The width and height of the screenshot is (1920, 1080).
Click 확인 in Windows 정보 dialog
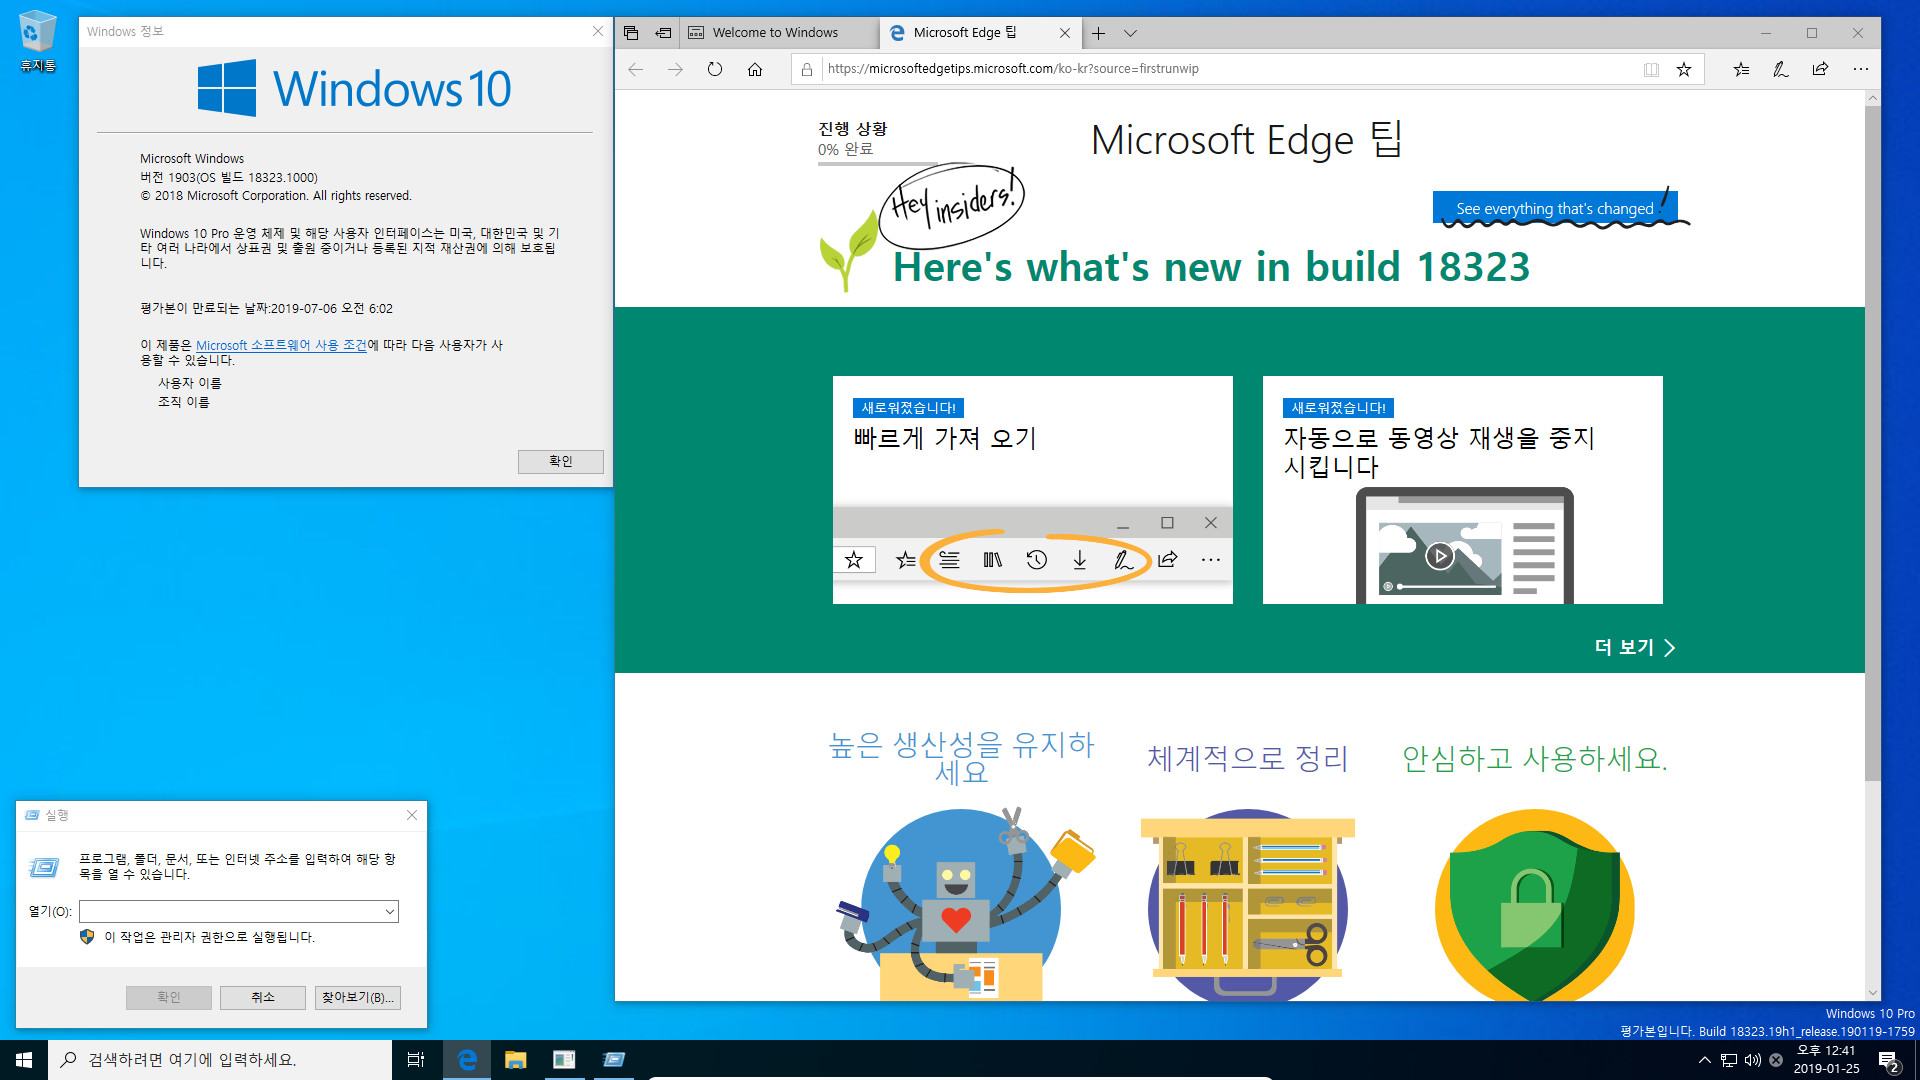561,461
